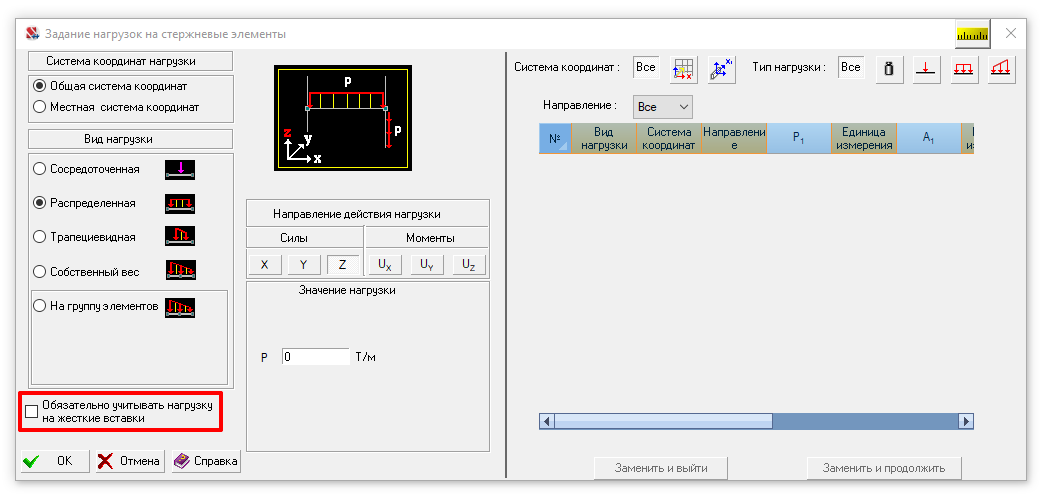
Task: Click Заменить и выйти button
Action: [661, 468]
